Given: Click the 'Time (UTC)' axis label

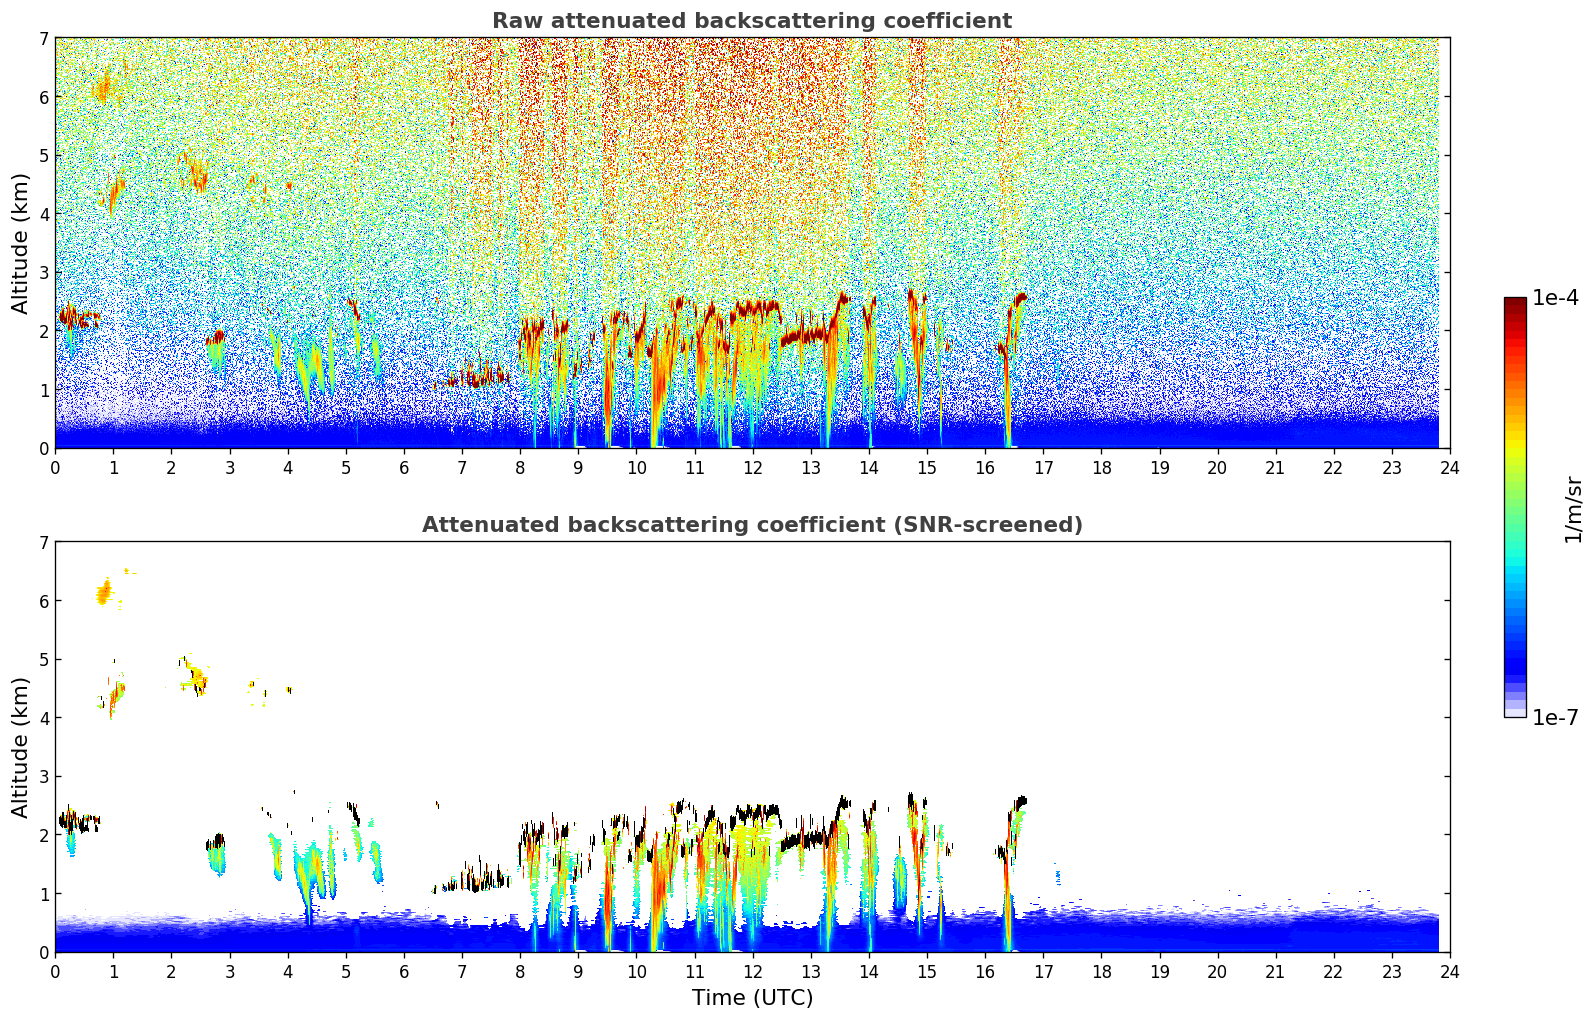Looking at the screenshot, I should pyautogui.click(x=752, y=998).
